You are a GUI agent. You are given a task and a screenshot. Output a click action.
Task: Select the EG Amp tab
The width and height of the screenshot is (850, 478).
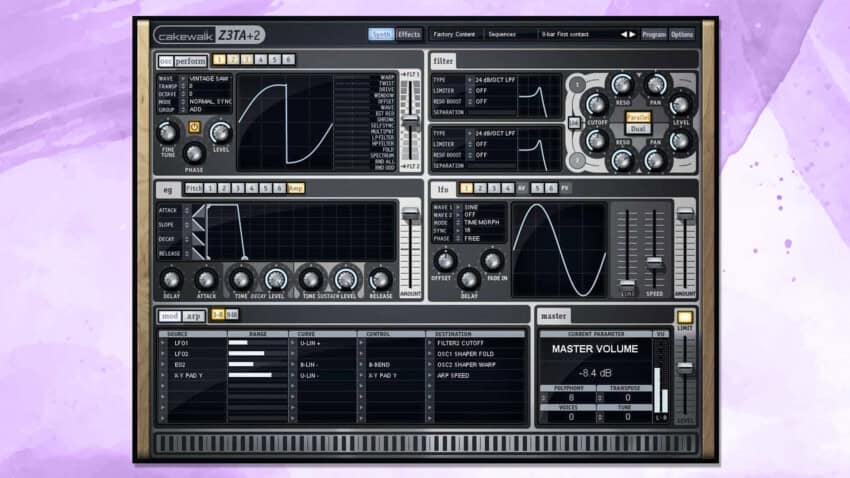295,188
